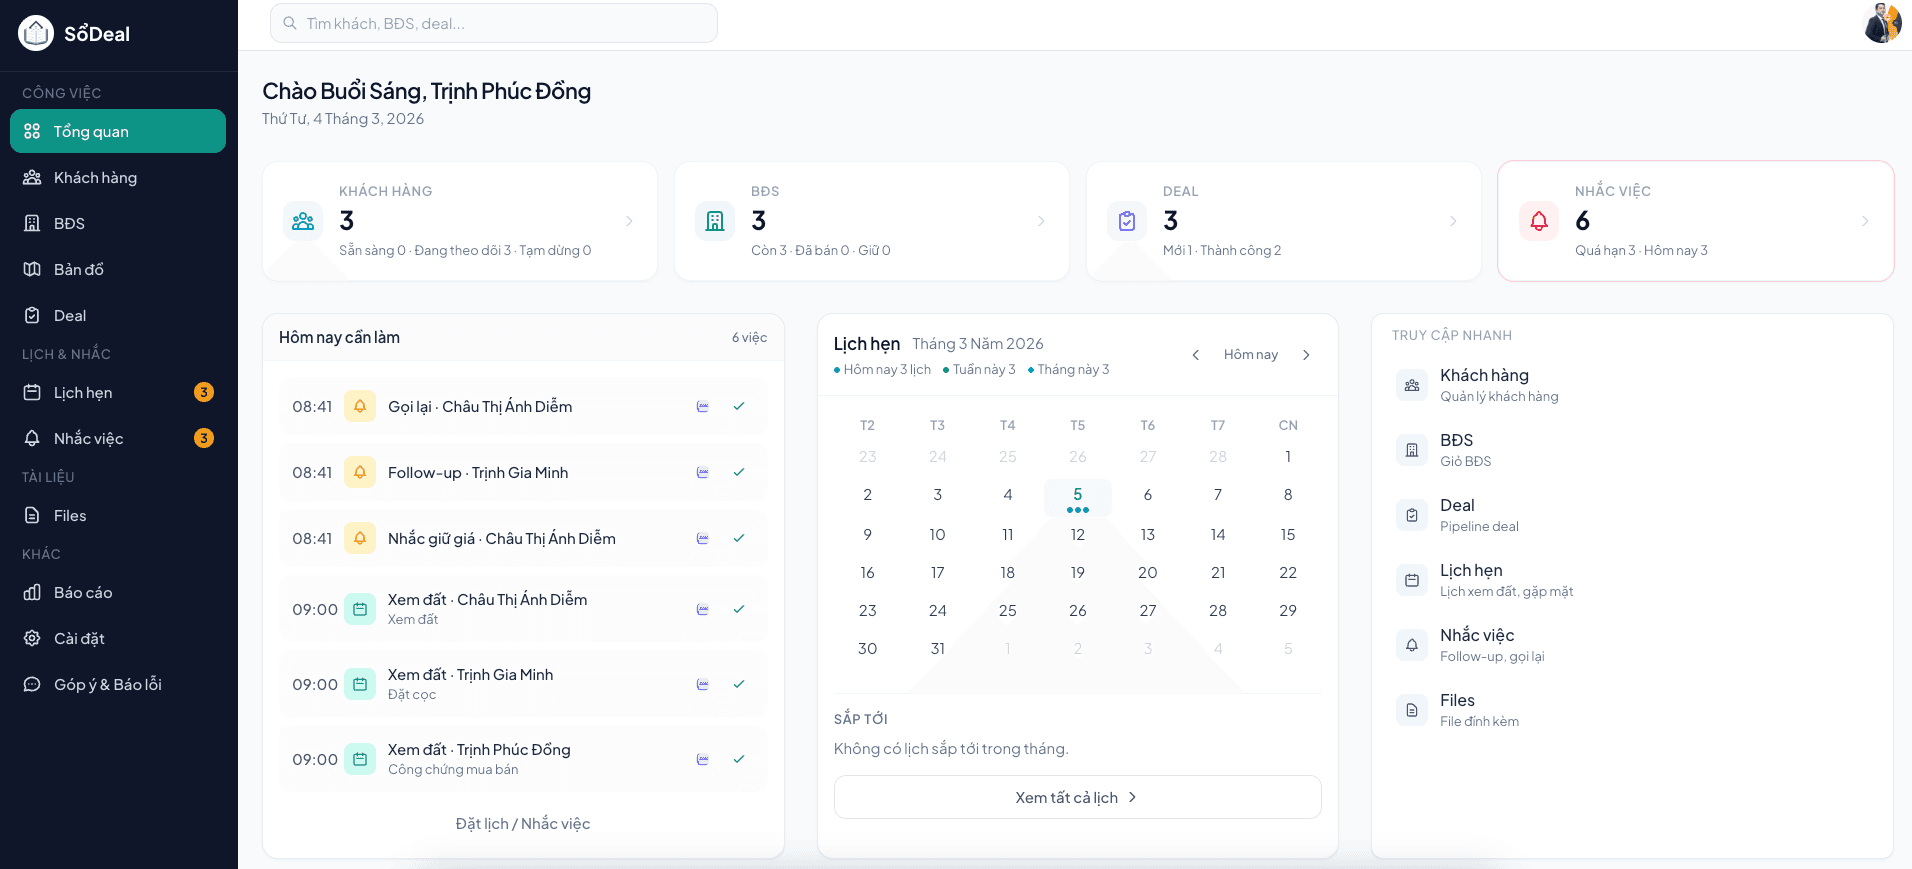Image resolution: width=1912 pixels, height=869 pixels.
Task: Check off Nhắc giữ giá Châu Thị Ánh Diễm
Action: [x=739, y=538]
